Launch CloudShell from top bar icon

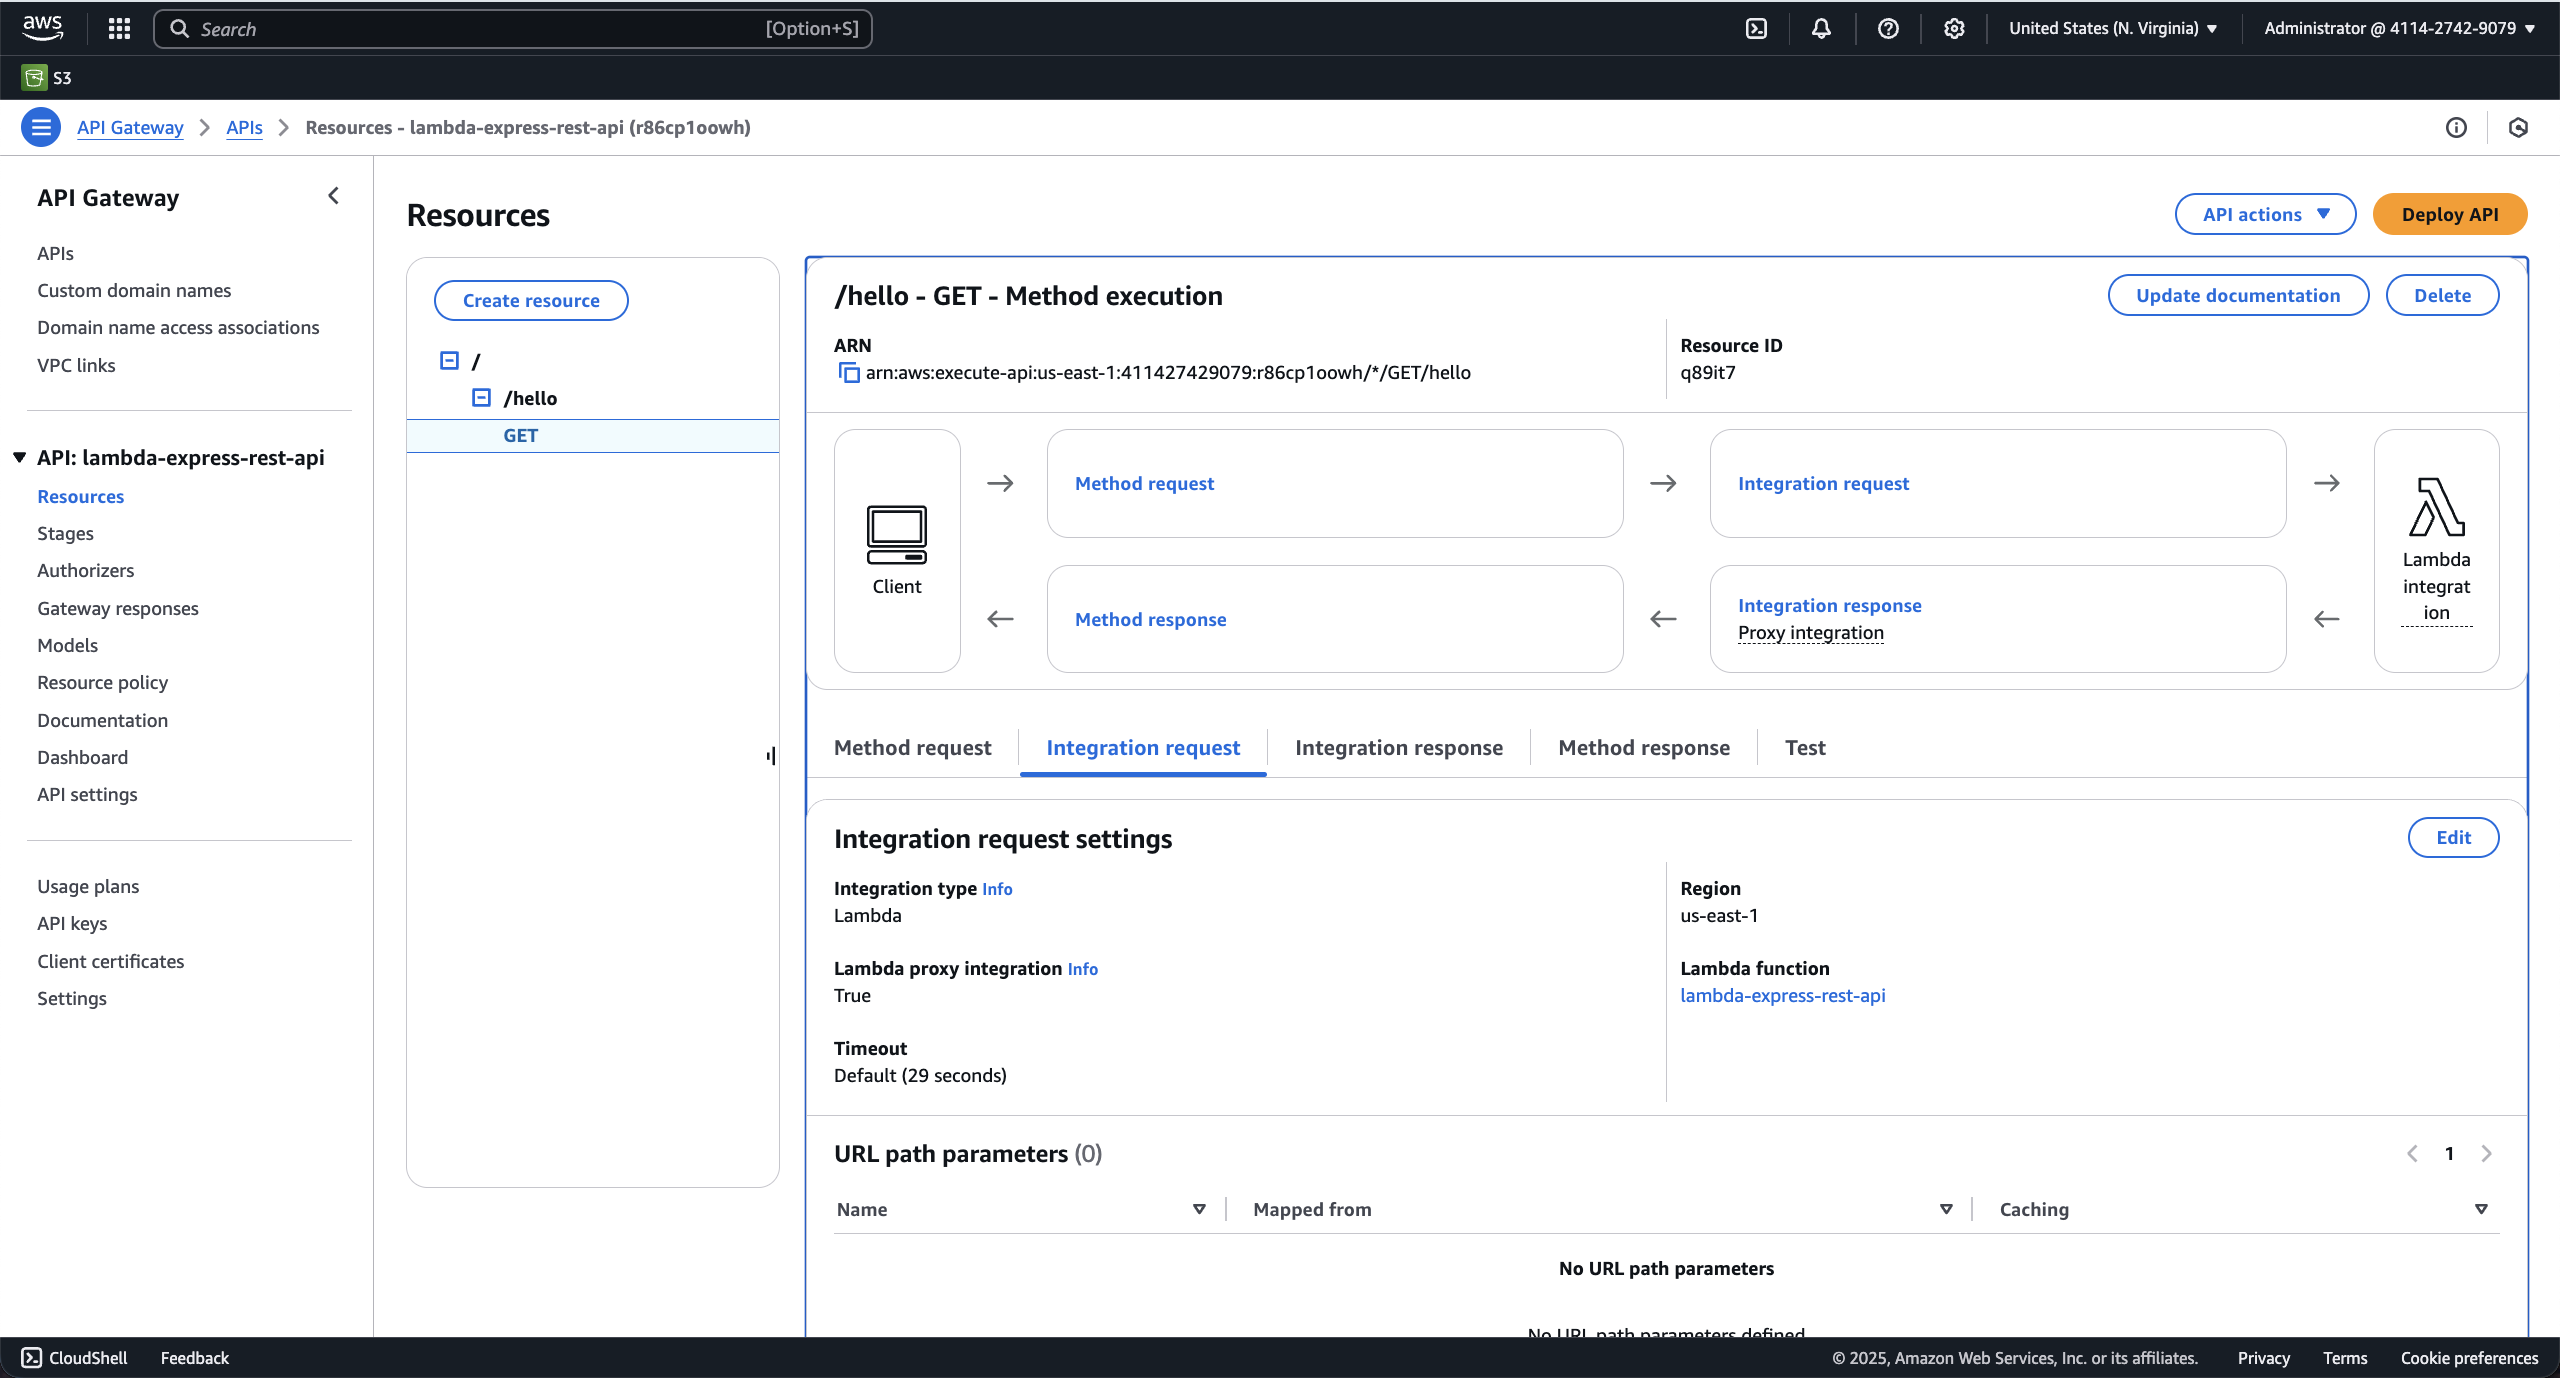coord(1756,28)
